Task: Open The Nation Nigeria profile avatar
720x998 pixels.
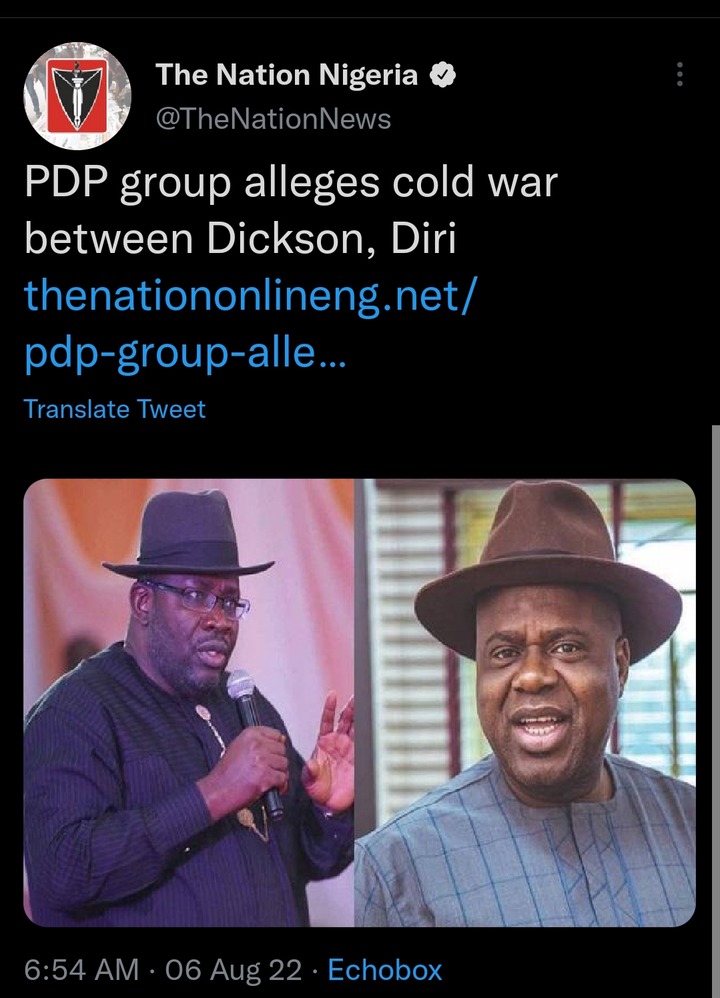Action: 78,95
